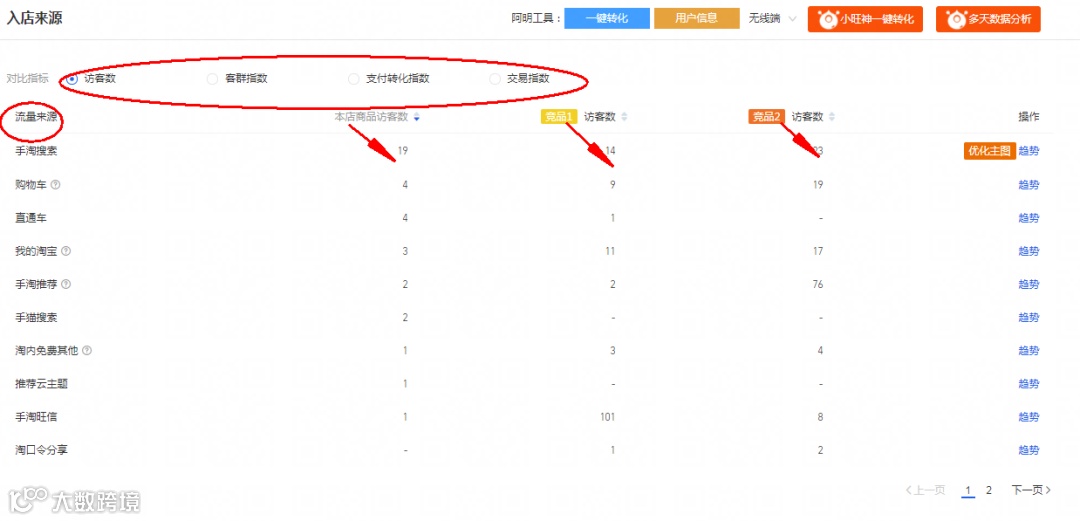Screen dimensions: 1080x521
Task: Select the 支付转化指数 radio button
Action: point(353,79)
